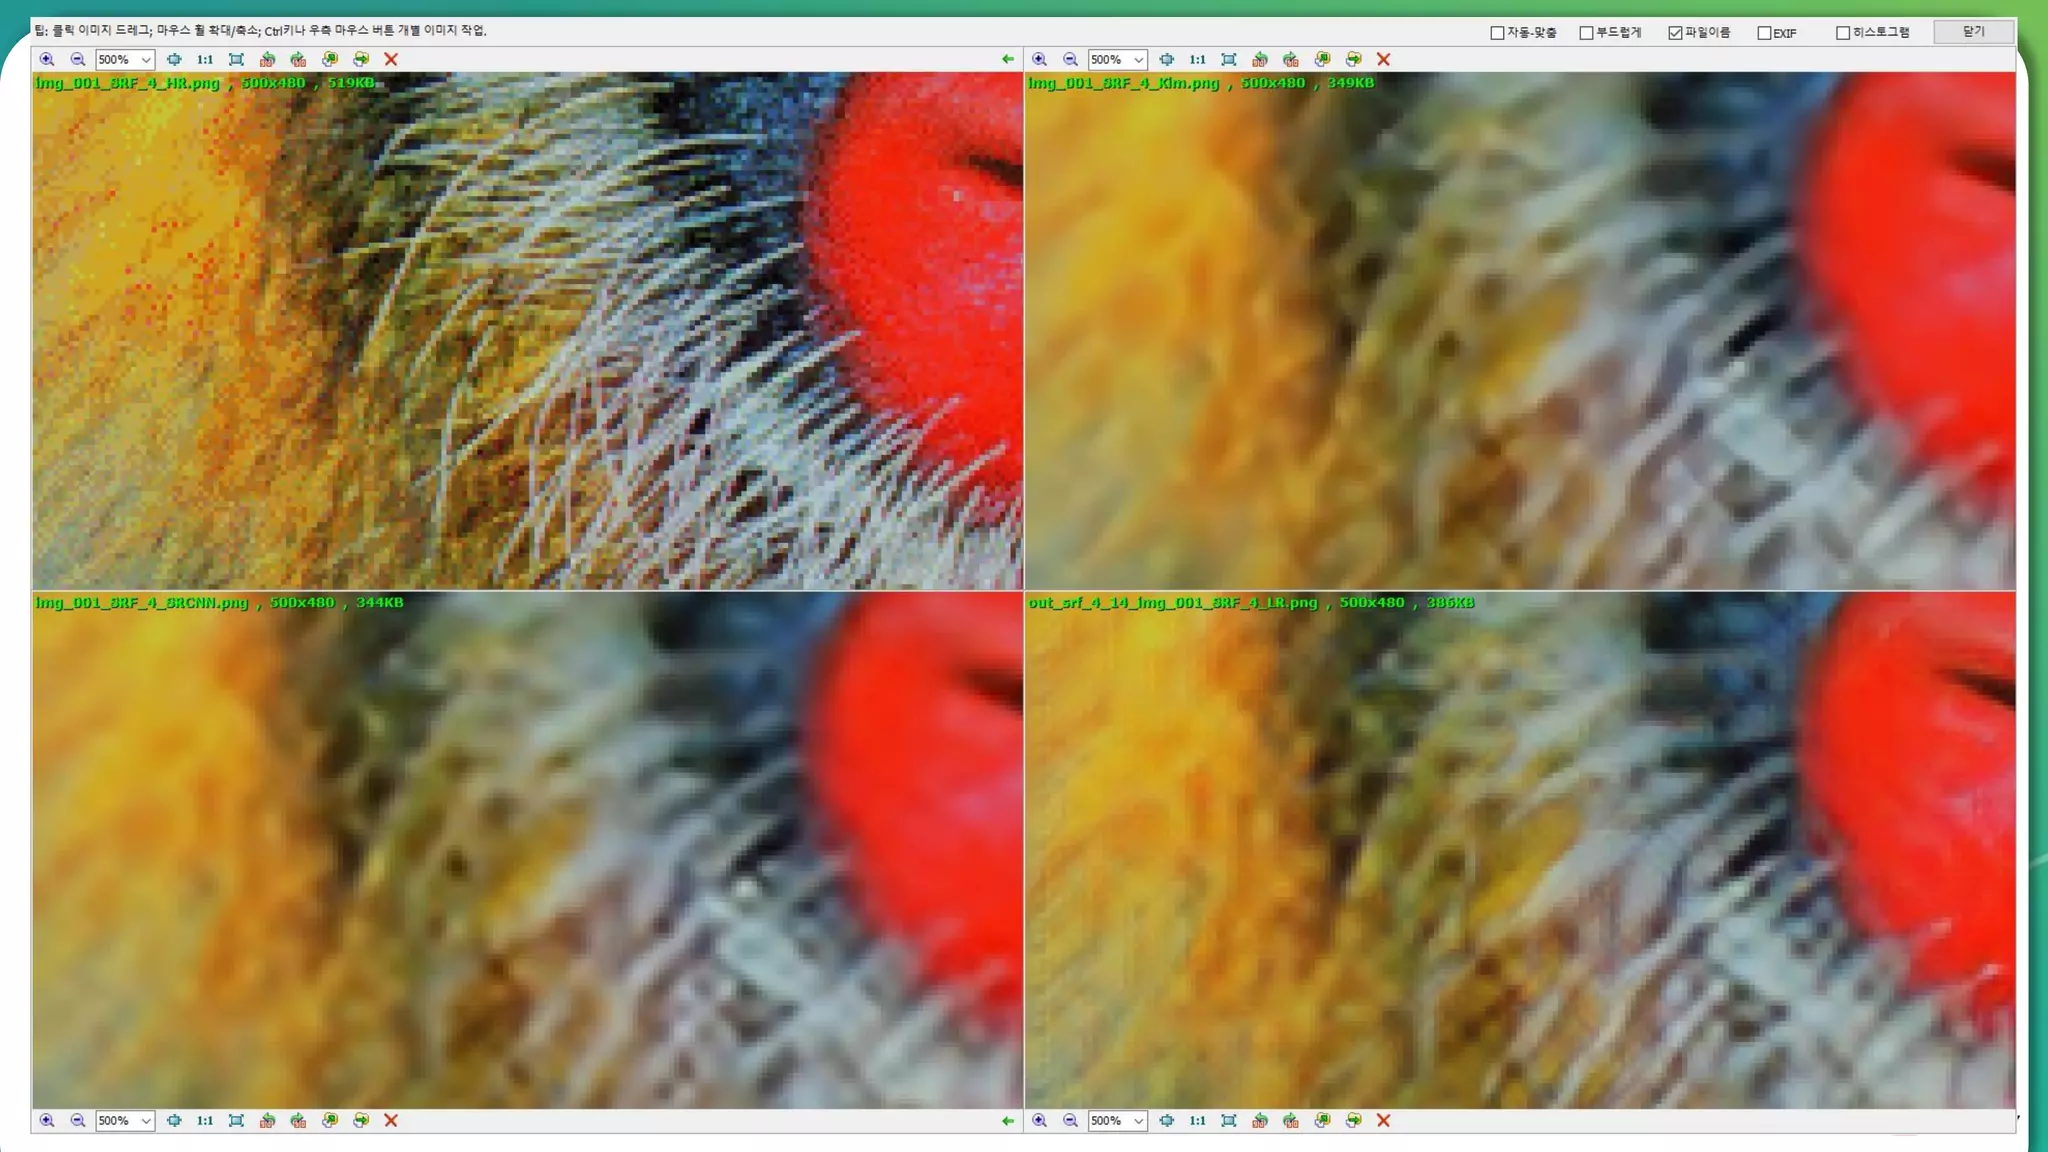Open the 500% zoom dropdown above Kim.png
The width and height of the screenshot is (2048, 1152).
(1138, 60)
